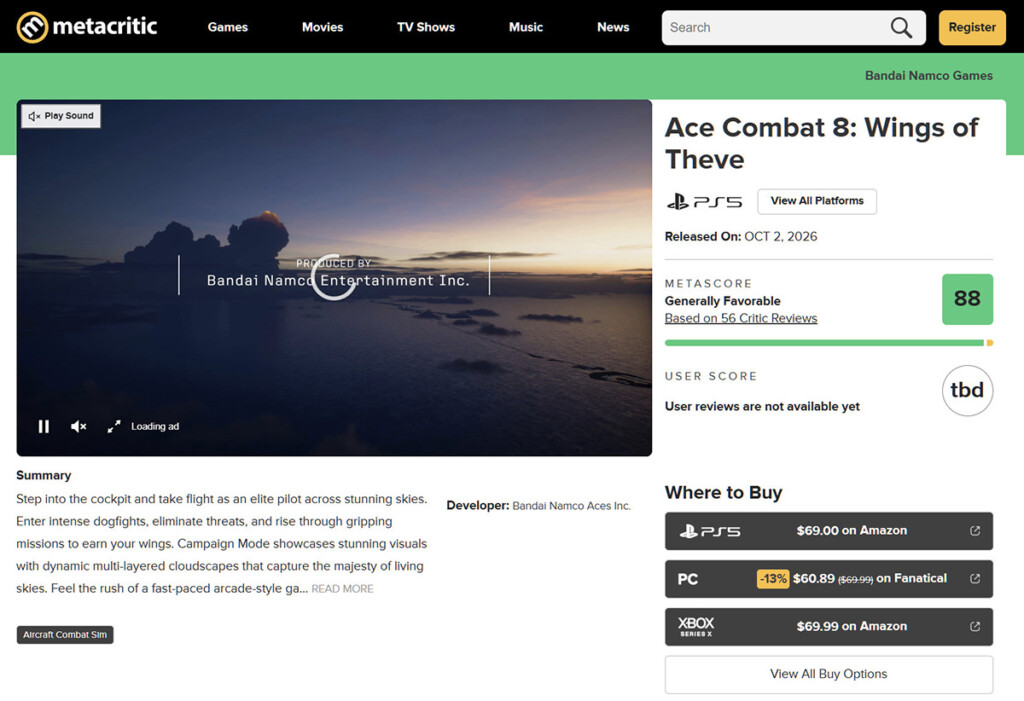Buy Xbox version for $69.99 on Amazon
The image size is (1024, 701).
coord(829,627)
